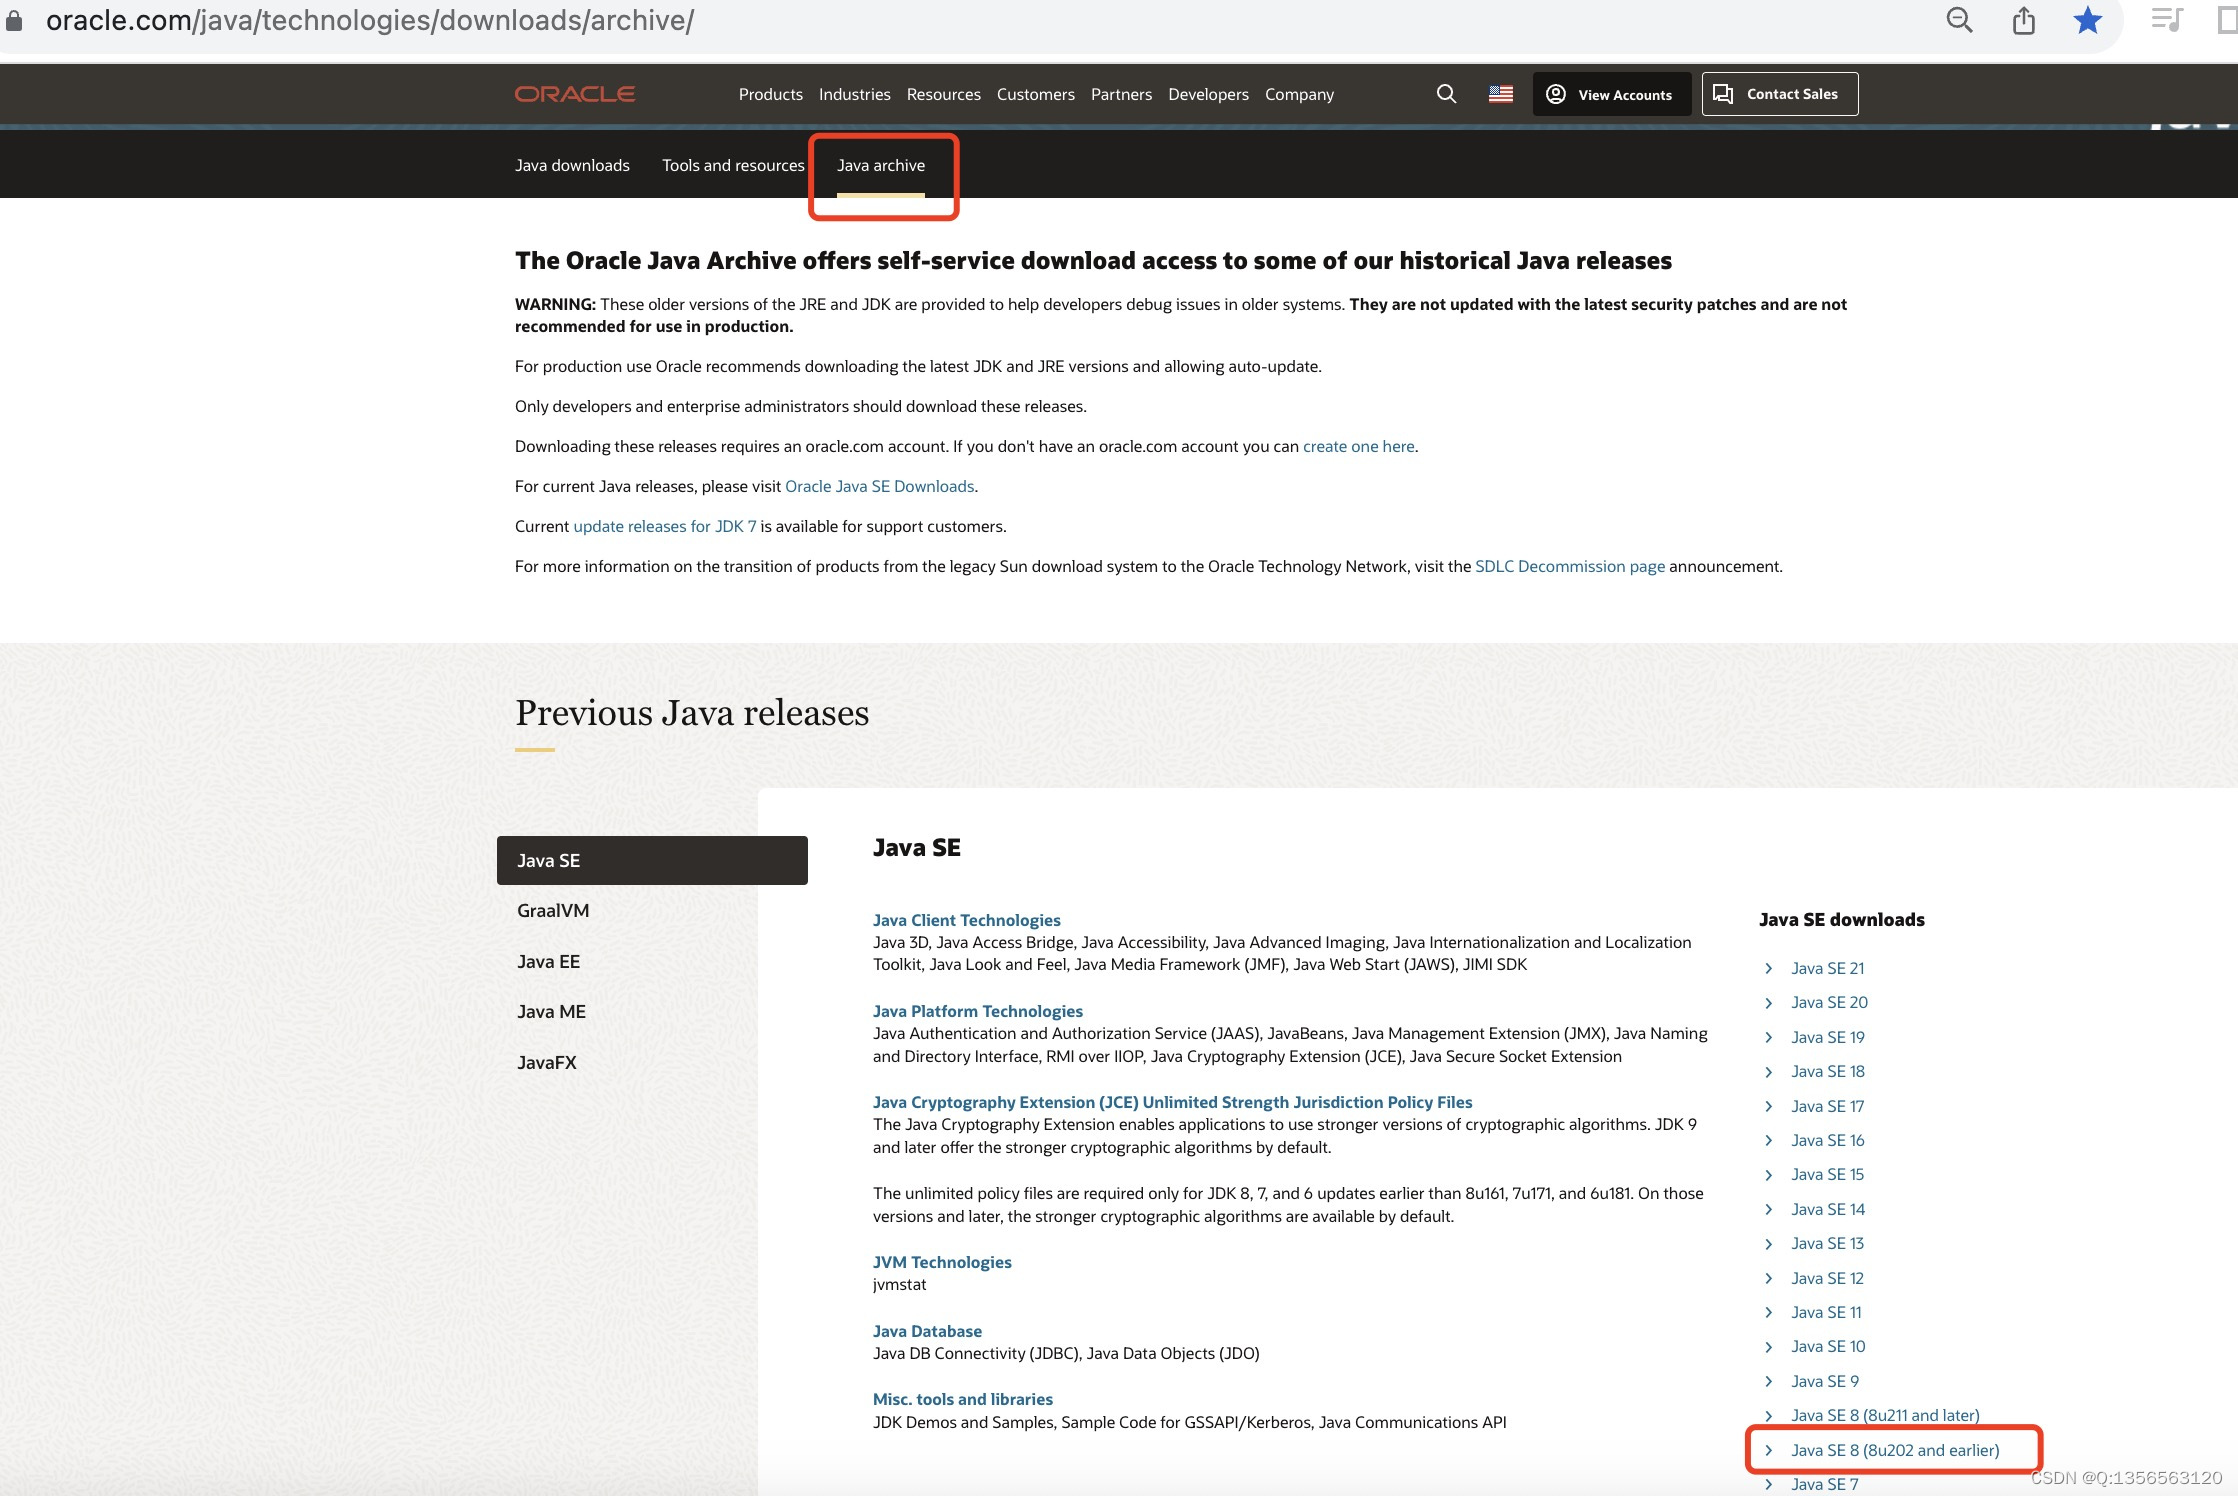Click the chevron beside Java SE 10
This screenshot has height=1496, width=2238.
[1768, 1346]
